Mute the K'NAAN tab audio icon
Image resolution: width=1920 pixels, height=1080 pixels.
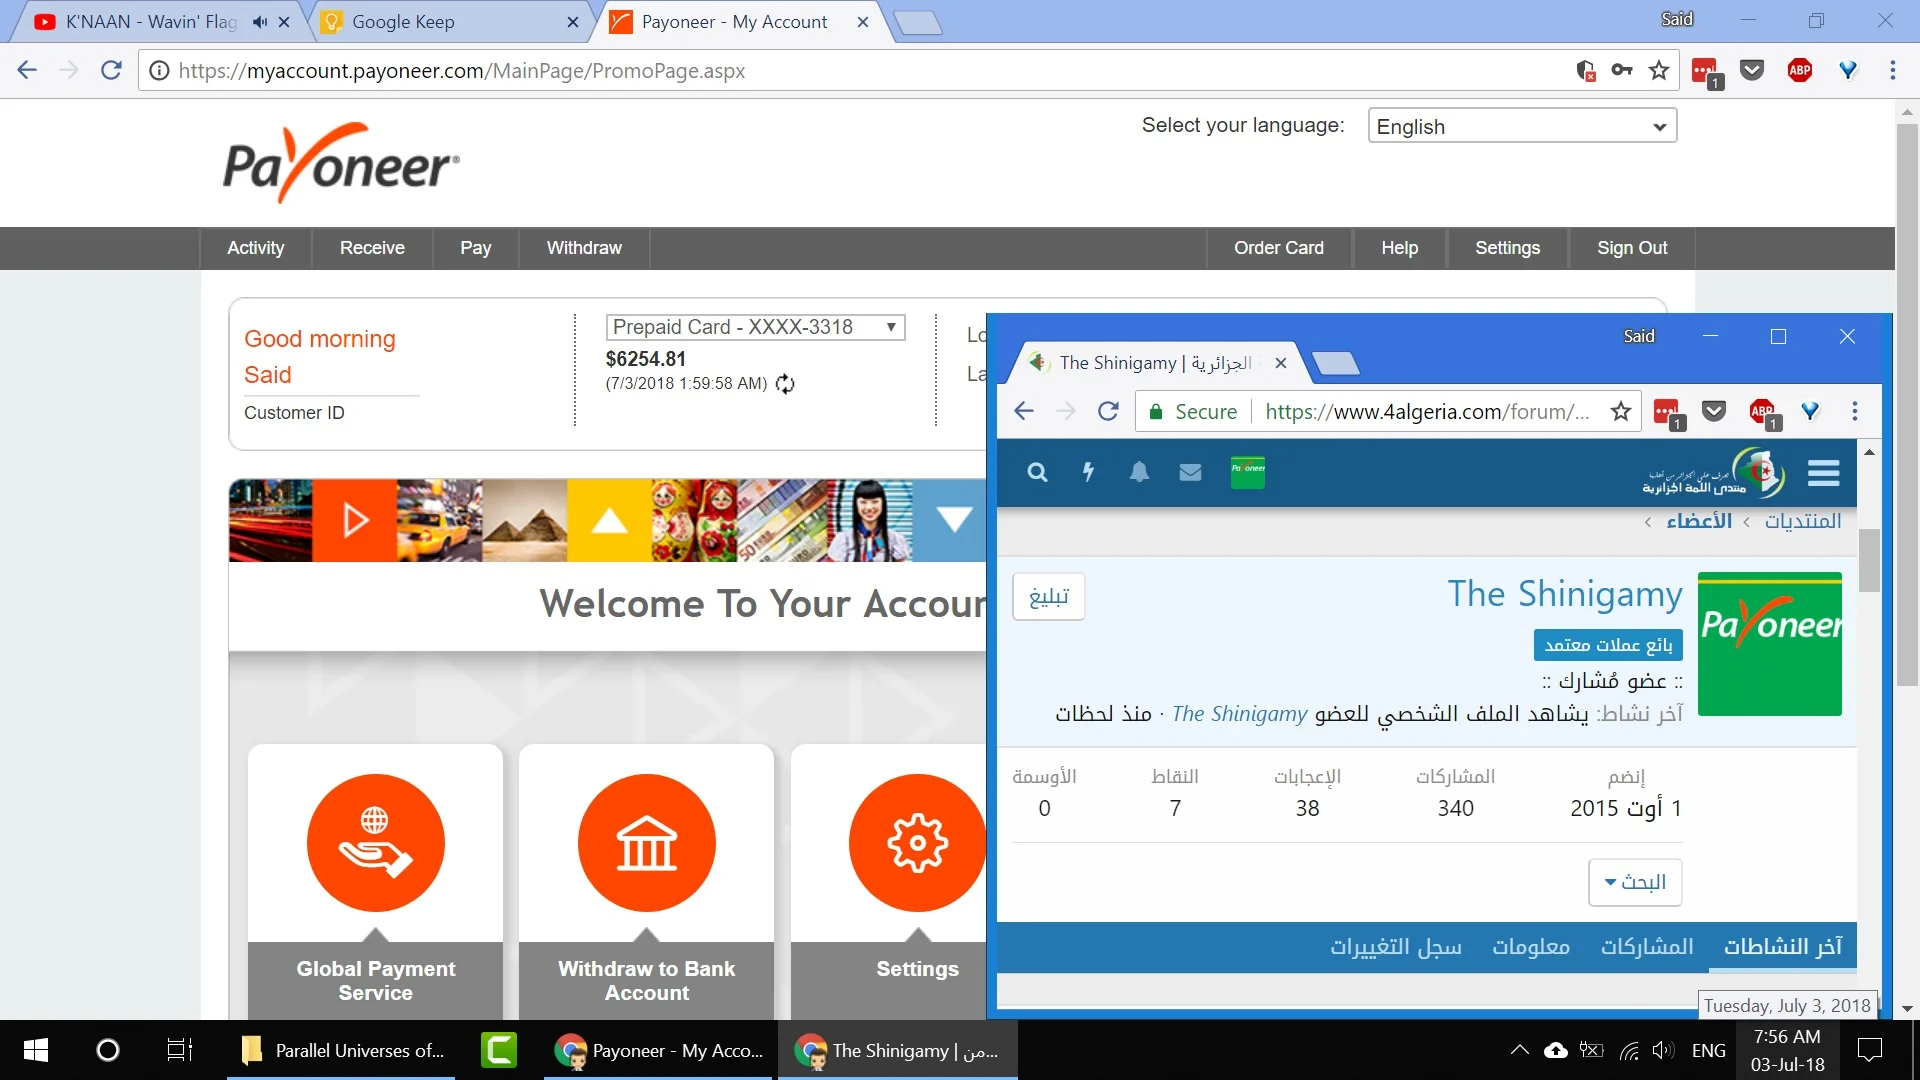(x=260, y=22)
